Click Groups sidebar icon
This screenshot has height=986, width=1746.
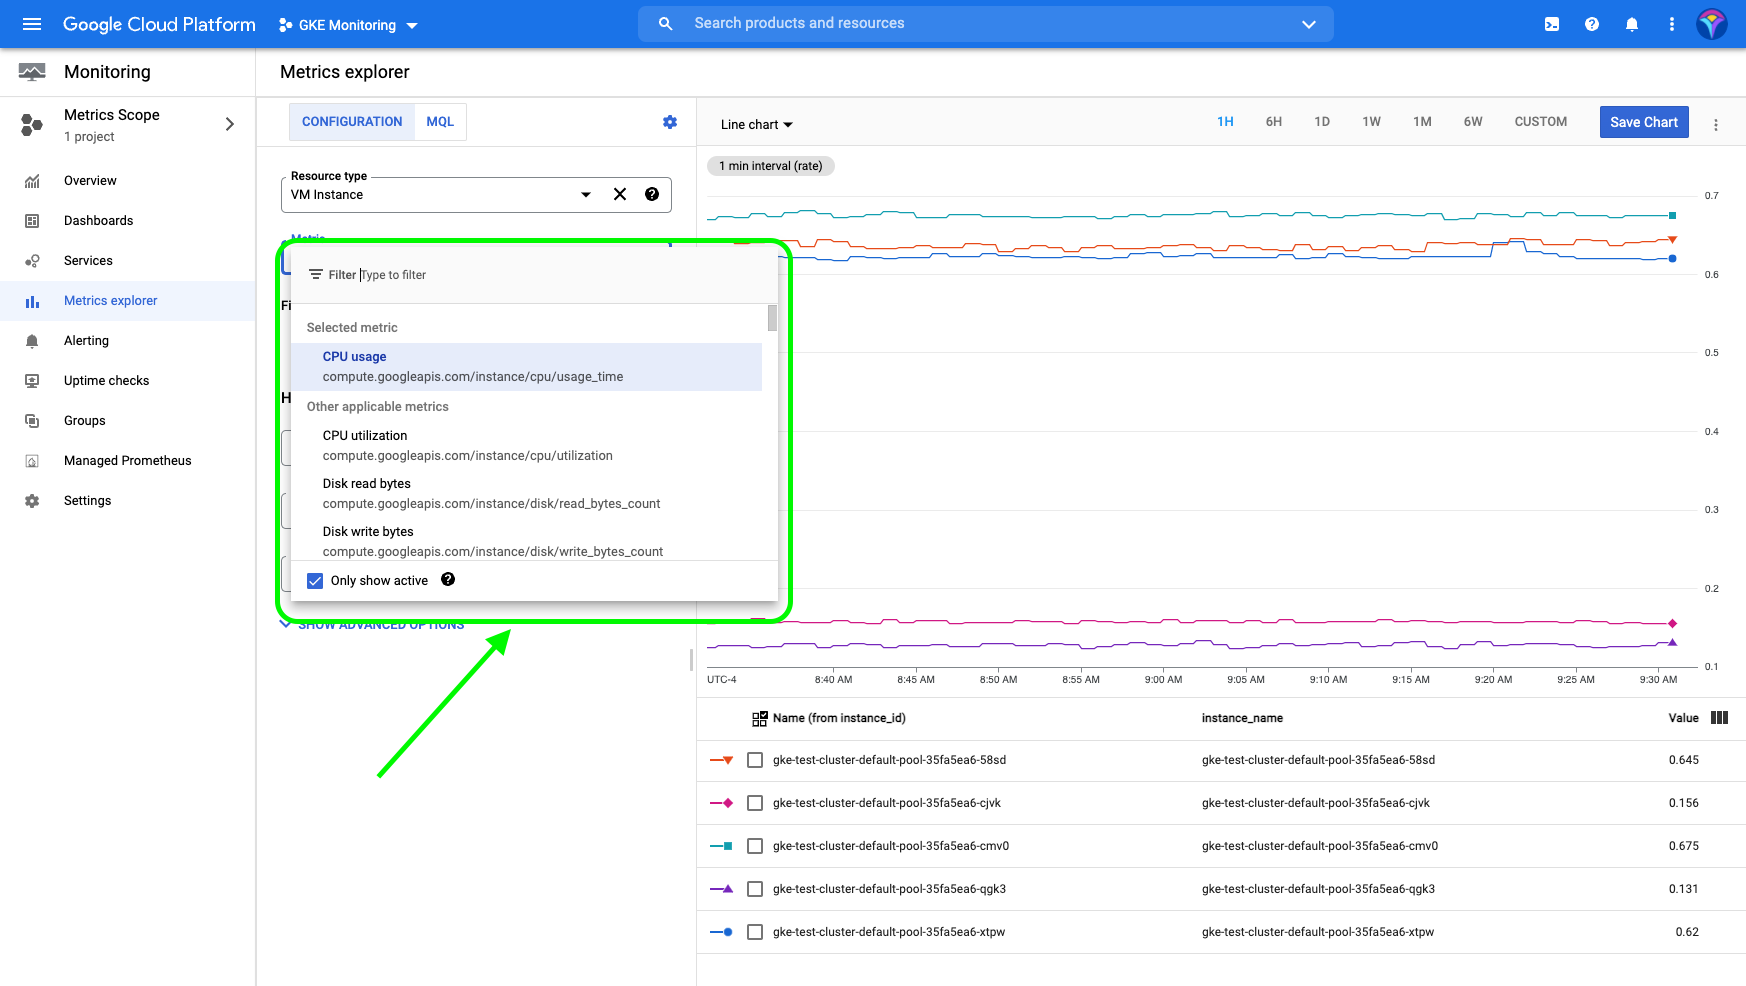pyautogui.click(x=32, y=421)
